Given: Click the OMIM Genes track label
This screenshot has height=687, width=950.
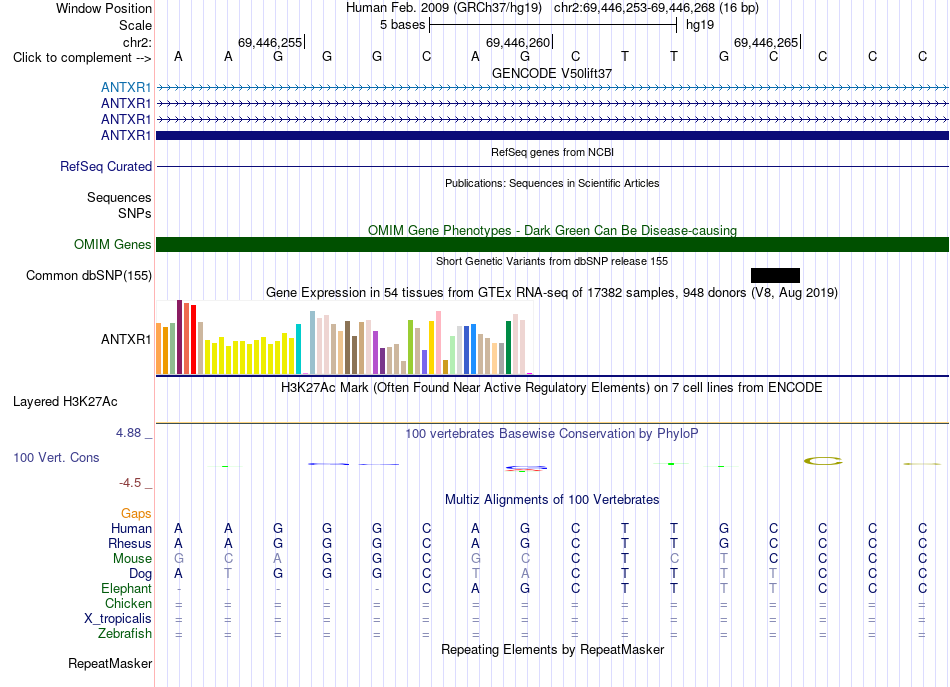Looking at the screenshot, I should tap(113, 245).
